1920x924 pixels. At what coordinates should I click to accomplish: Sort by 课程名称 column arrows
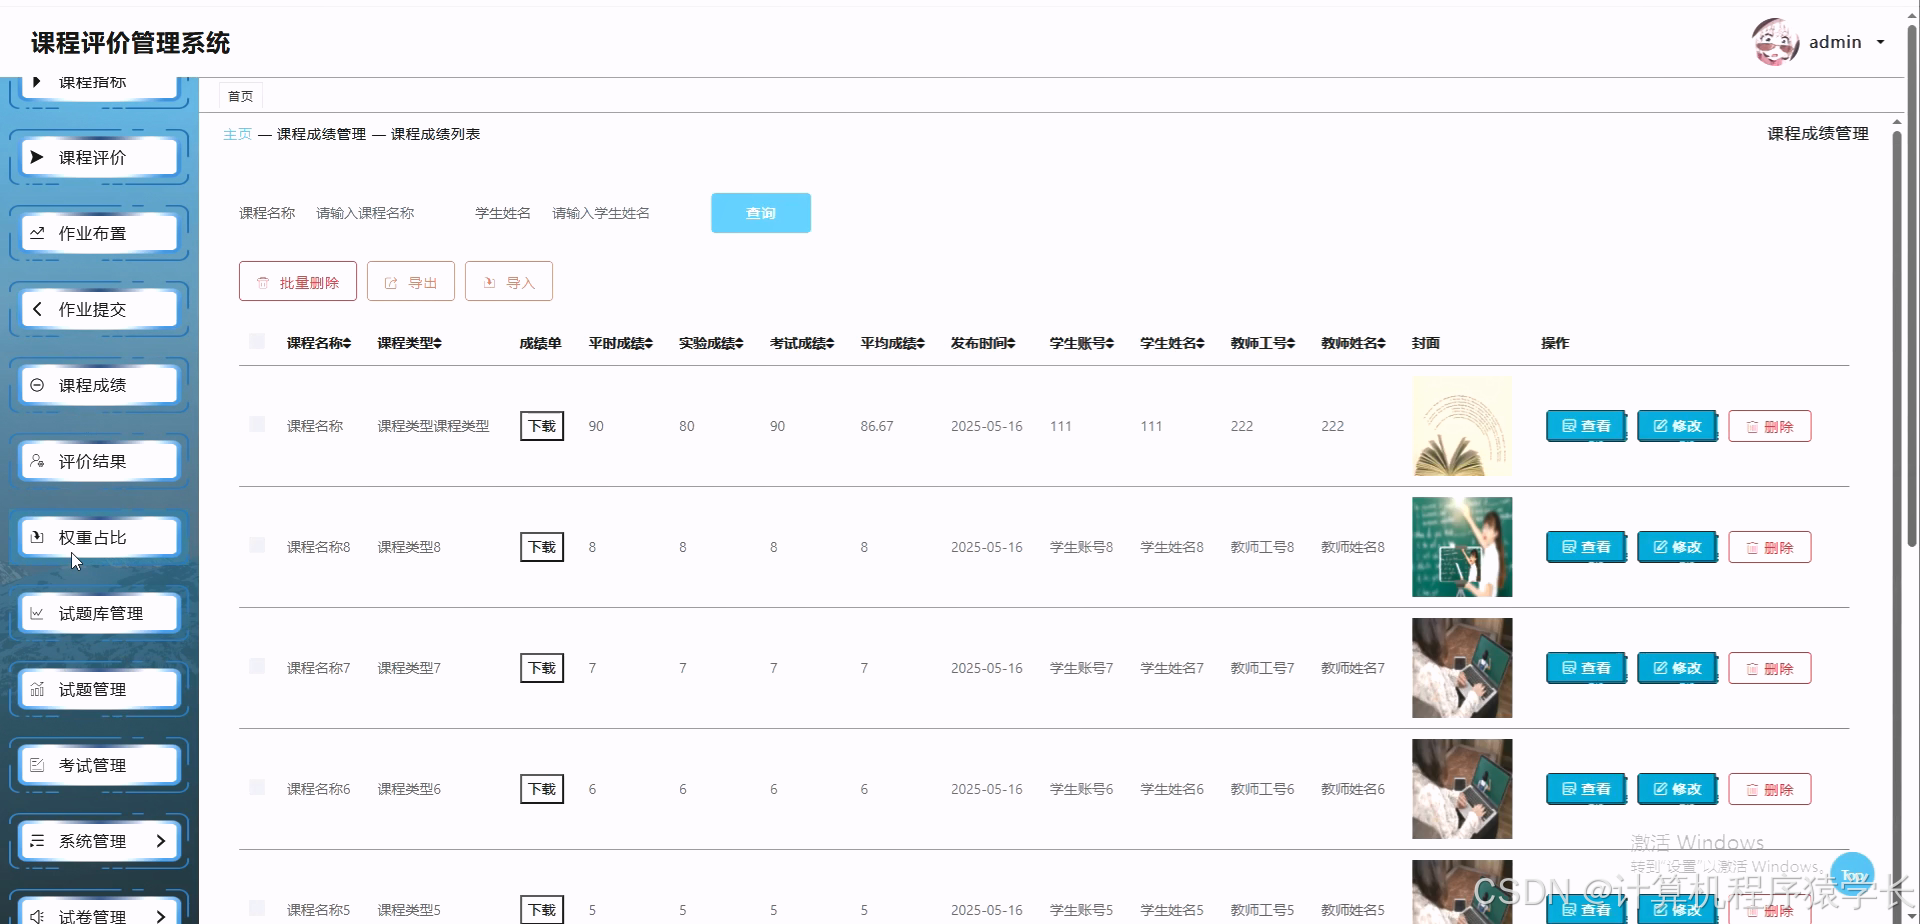347,343
